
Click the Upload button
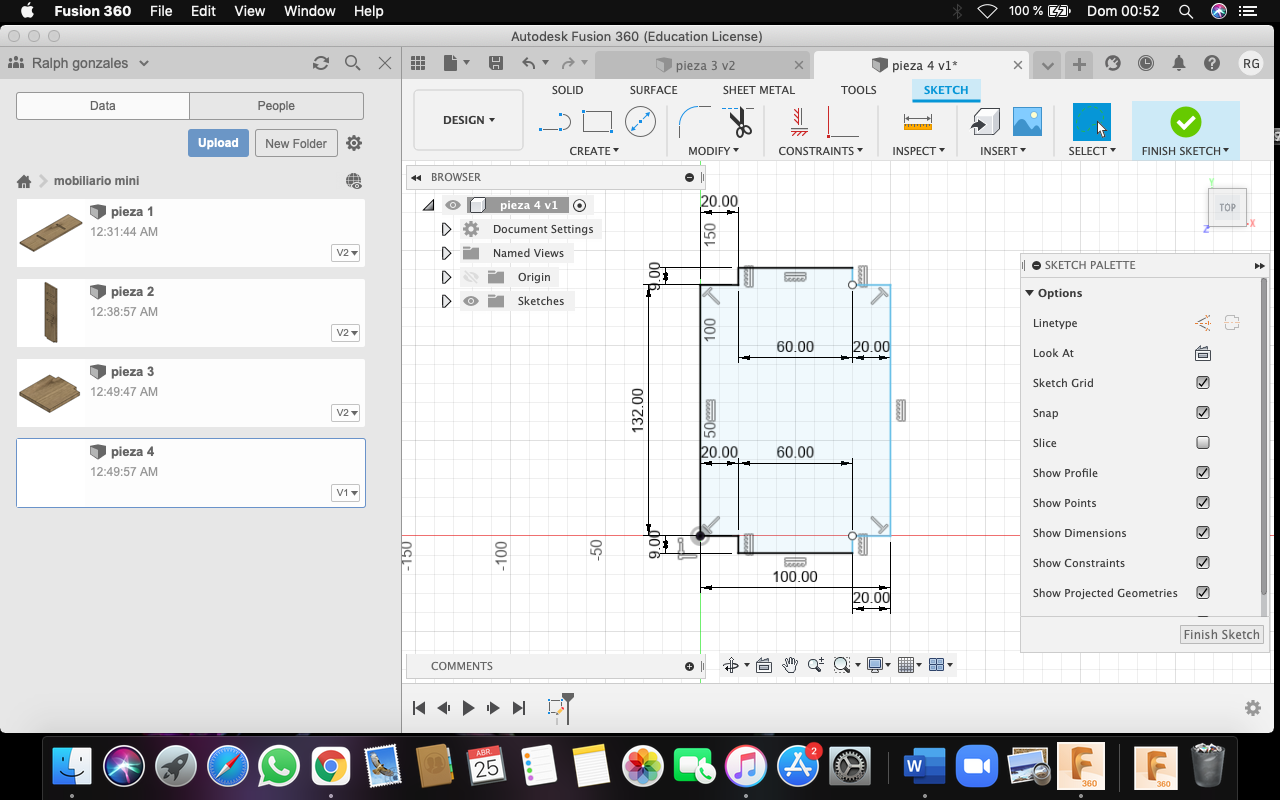tap(218, 143)
